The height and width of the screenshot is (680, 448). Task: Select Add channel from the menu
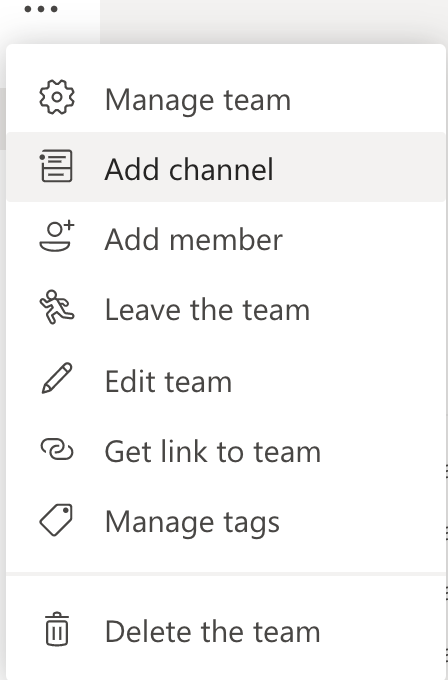tap(189, 169)
